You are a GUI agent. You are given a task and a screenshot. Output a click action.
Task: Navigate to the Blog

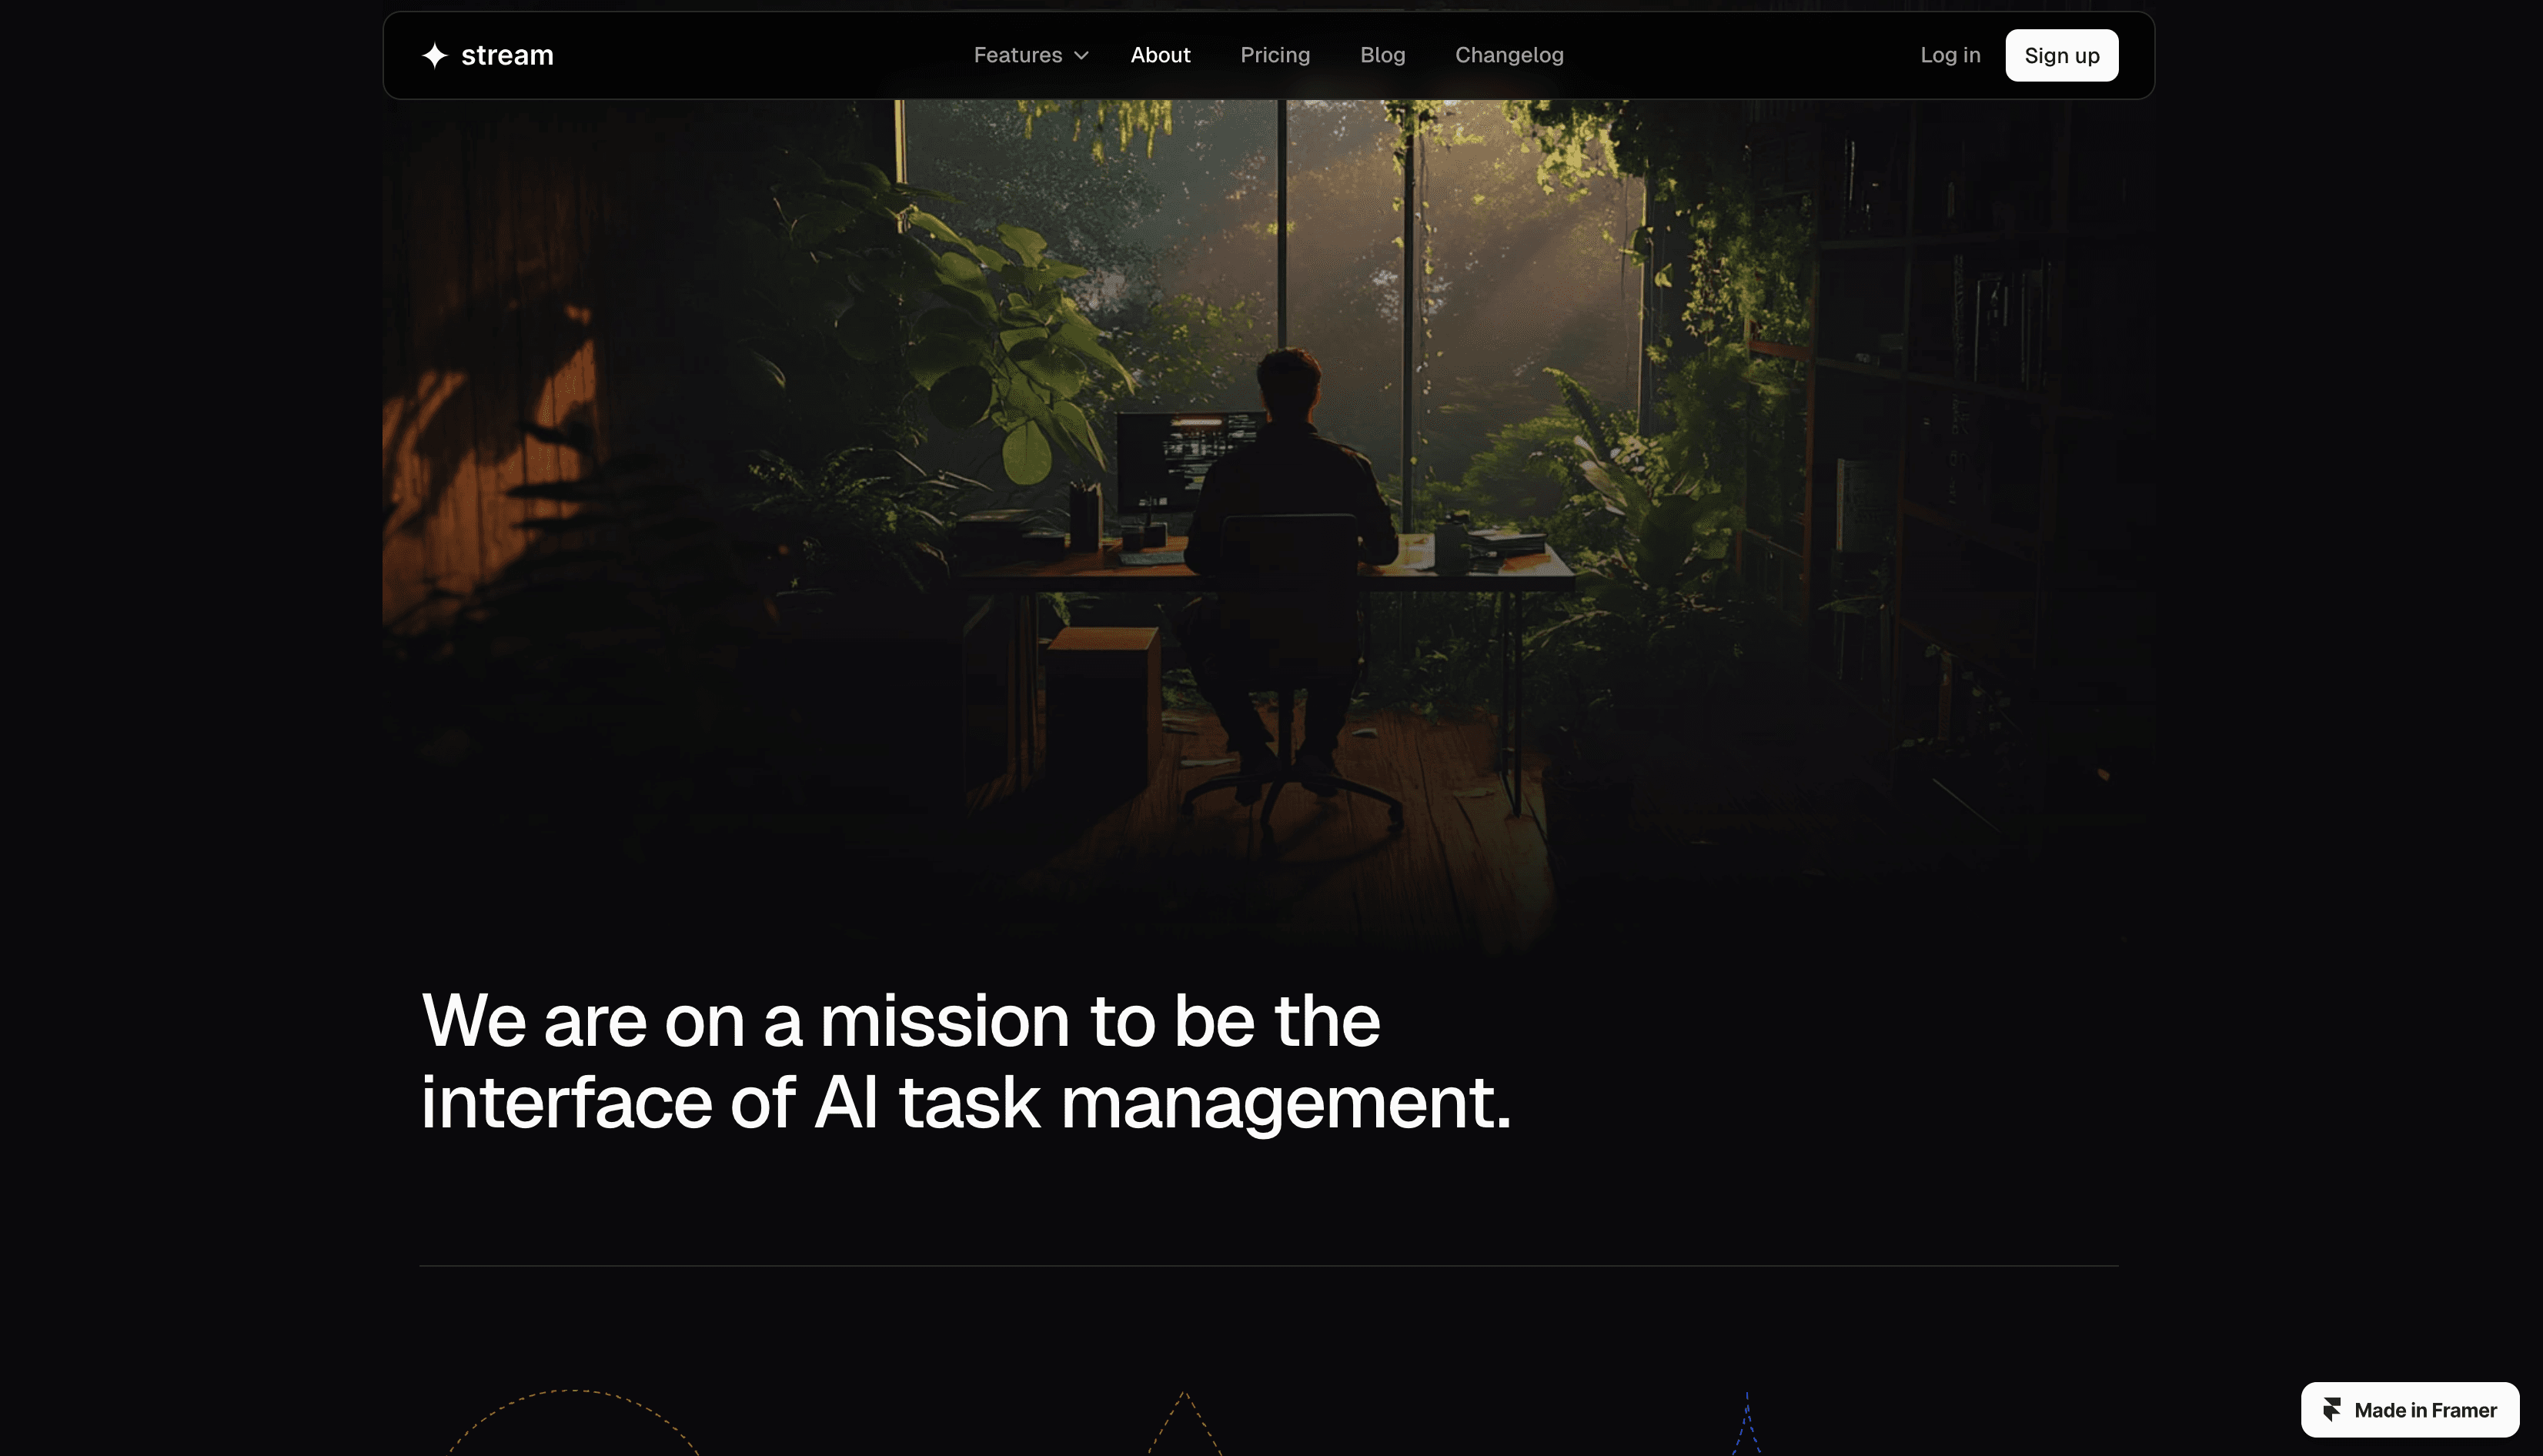point(1382,56)
